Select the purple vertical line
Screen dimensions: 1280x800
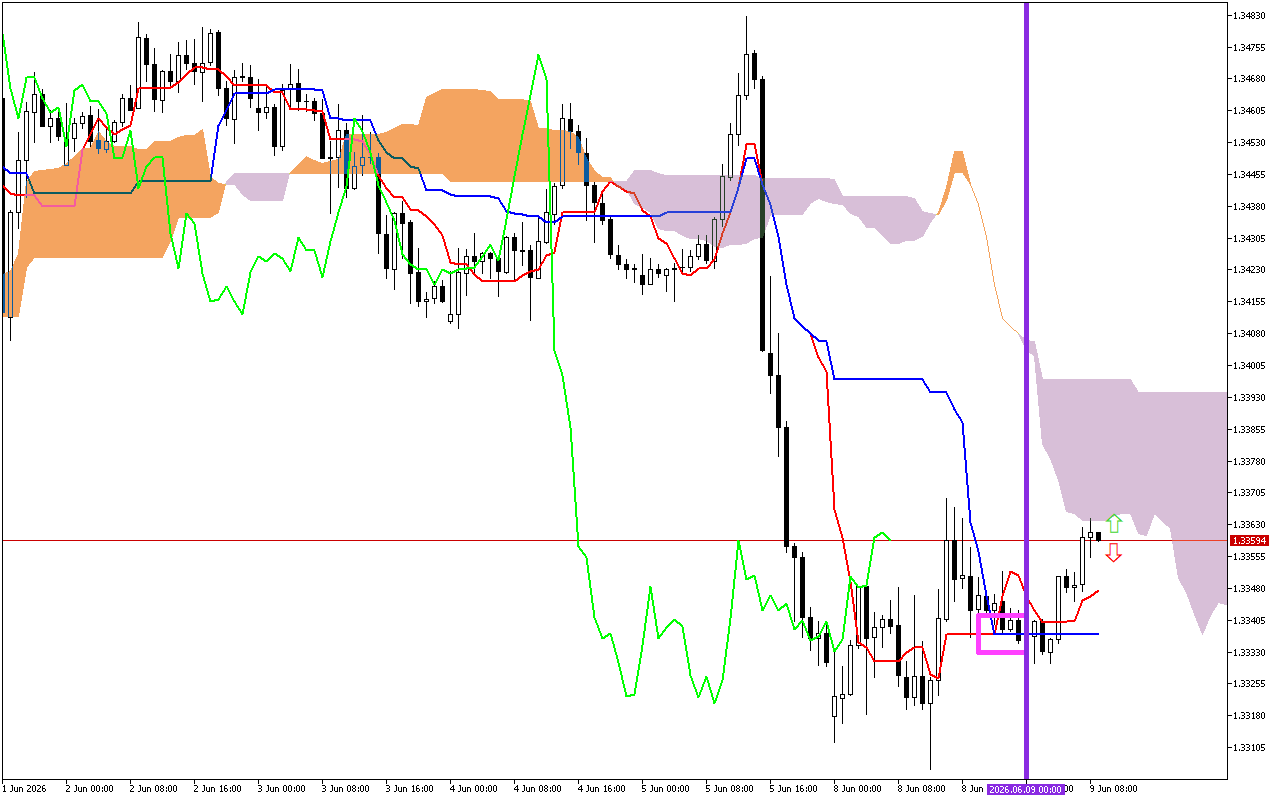coord(1026,390)
